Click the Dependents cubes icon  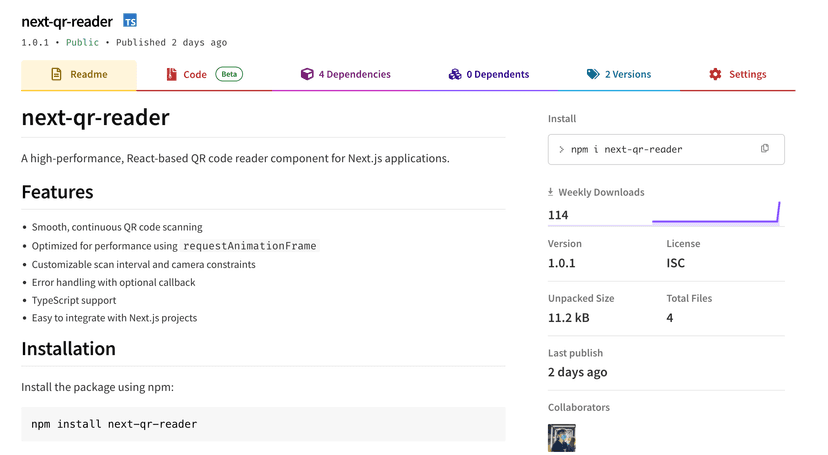pyautogui.click(x=455, y=75)
